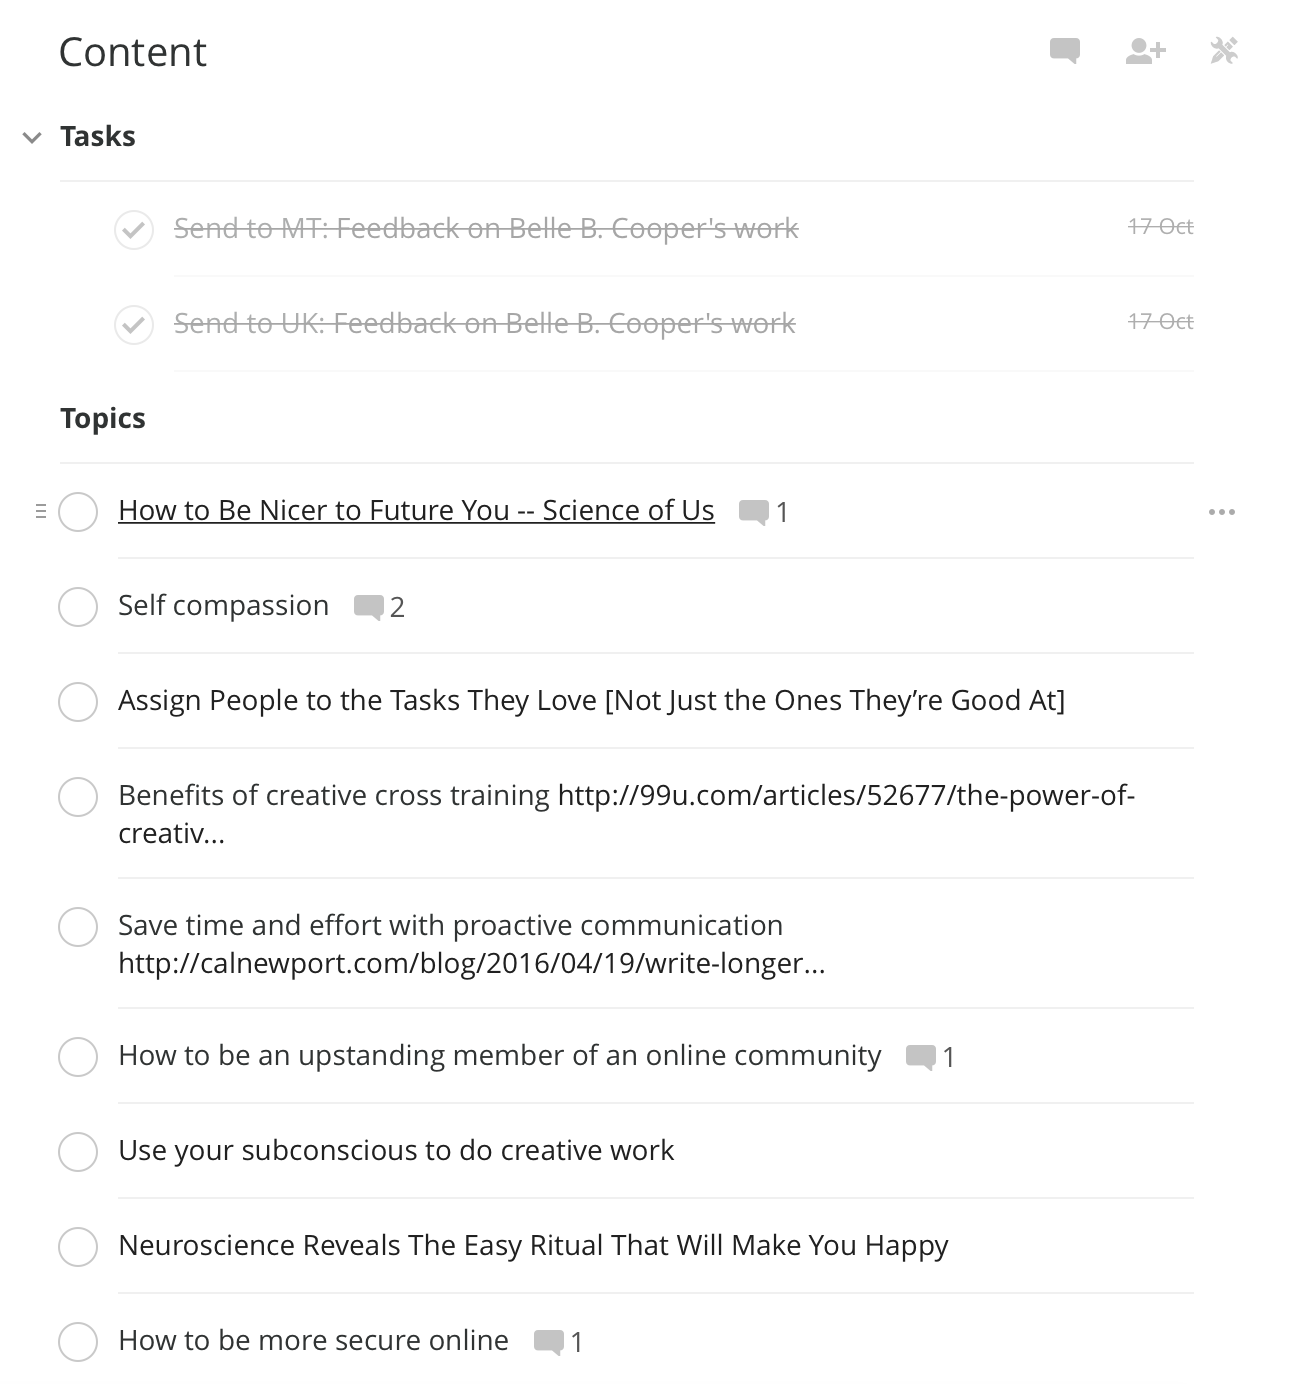Open comments on 'How to Be Nicer to Future You'

[755, 511]
